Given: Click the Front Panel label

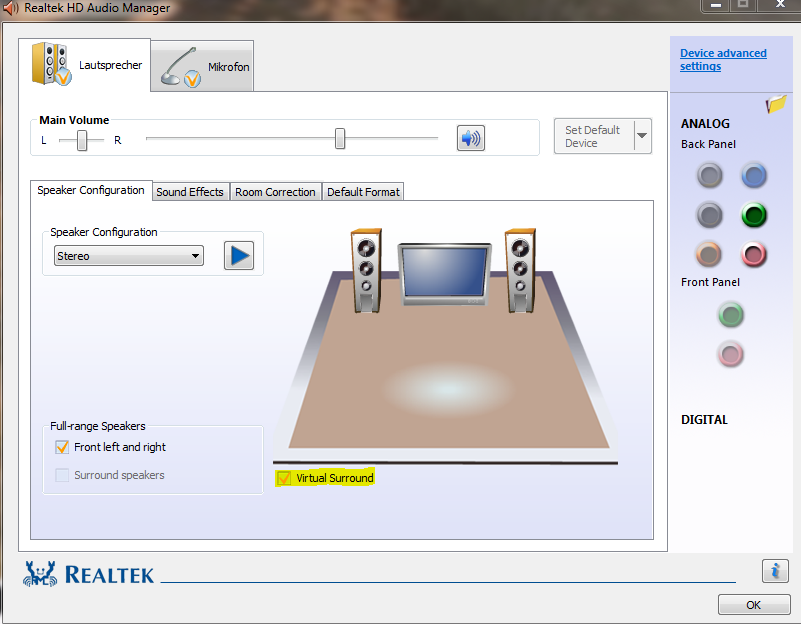Looking at the screenshot, I should (710, 282).
